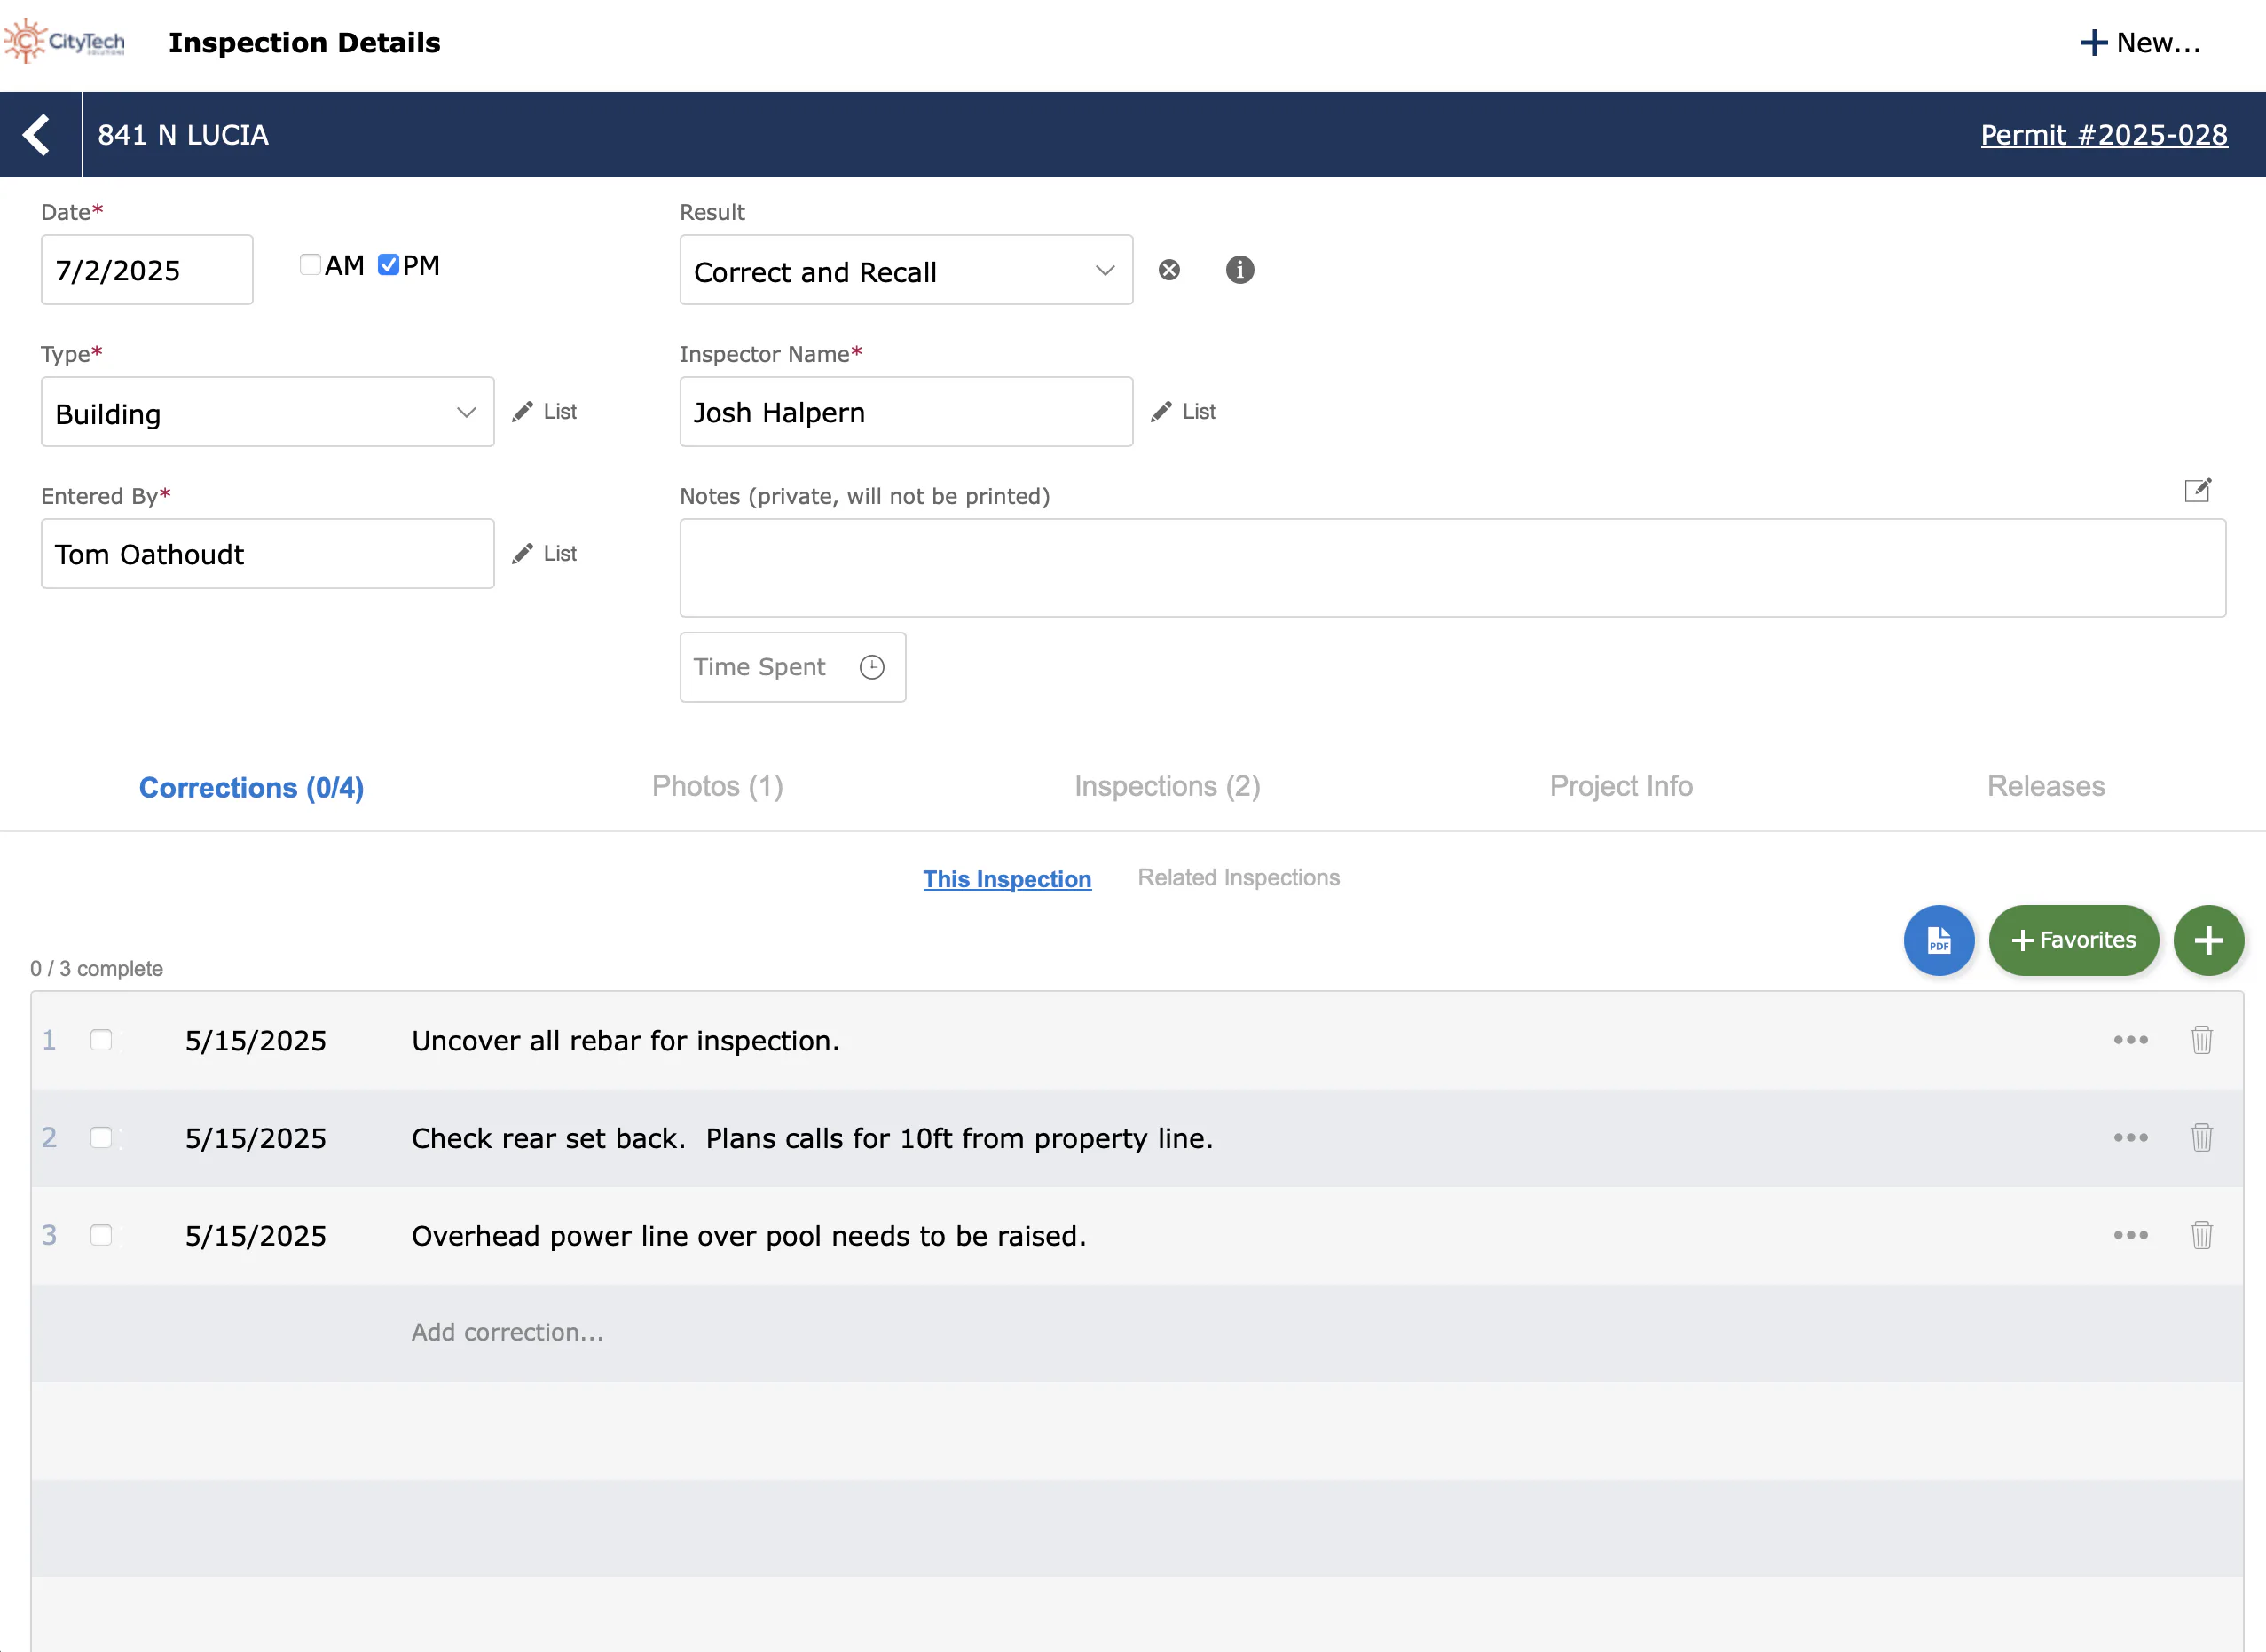2266x1652 pixels.
Task: Mark correction 1 rebar as complete
Action: pos(101,1040)
